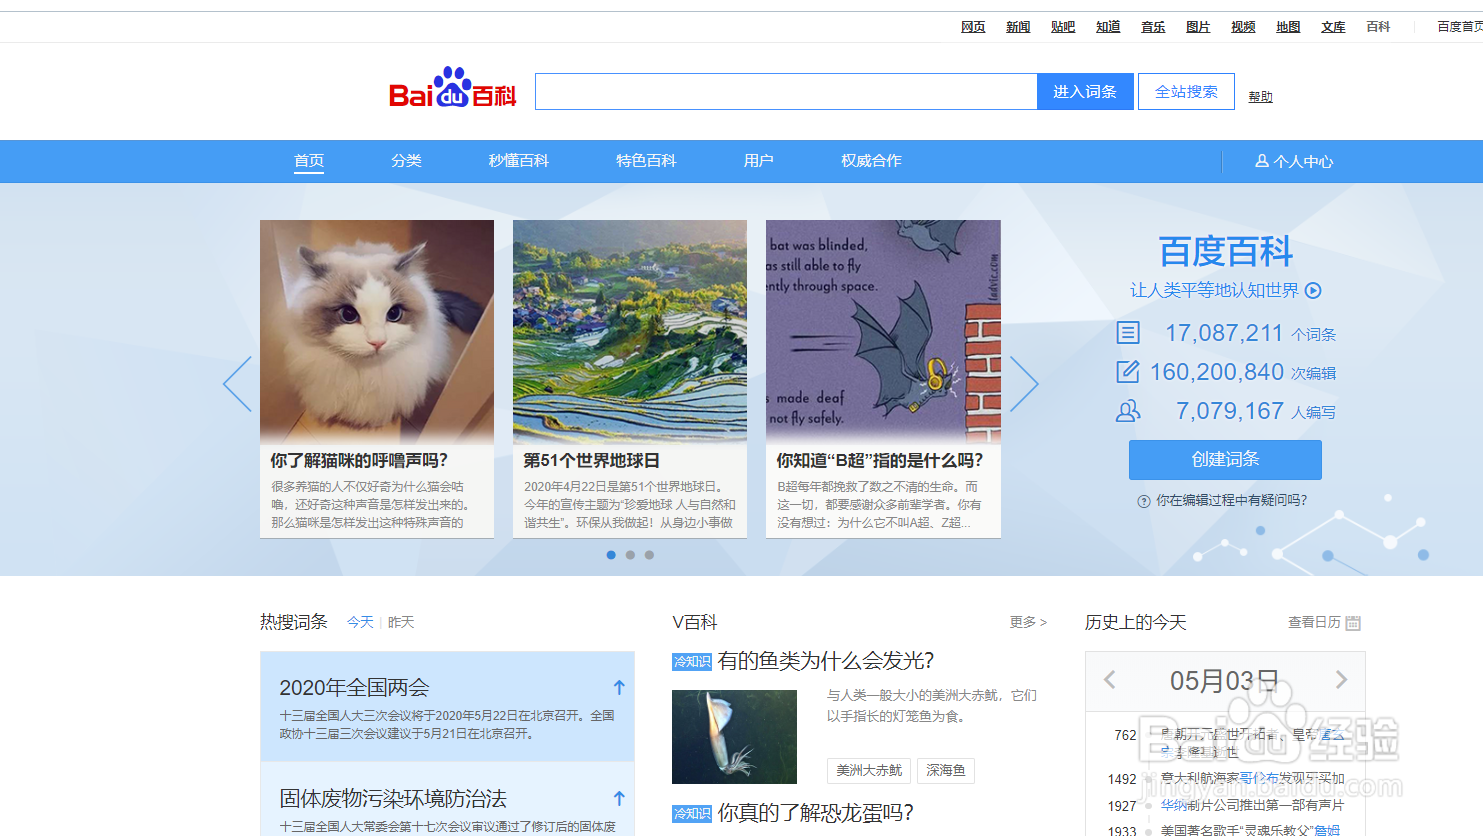Click 你了解猫咪的呼噜声吗 headline

pyautogui.click(x=359, y=460)
